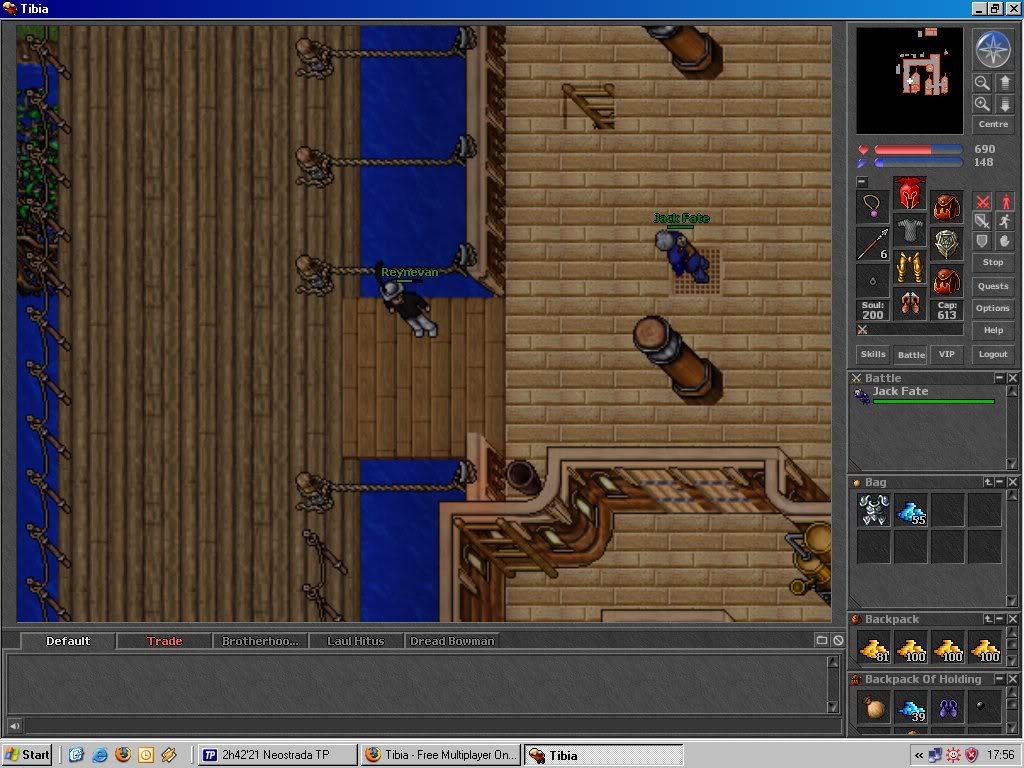
Task: Minimize the Battle panel
Action: (999, 377)
